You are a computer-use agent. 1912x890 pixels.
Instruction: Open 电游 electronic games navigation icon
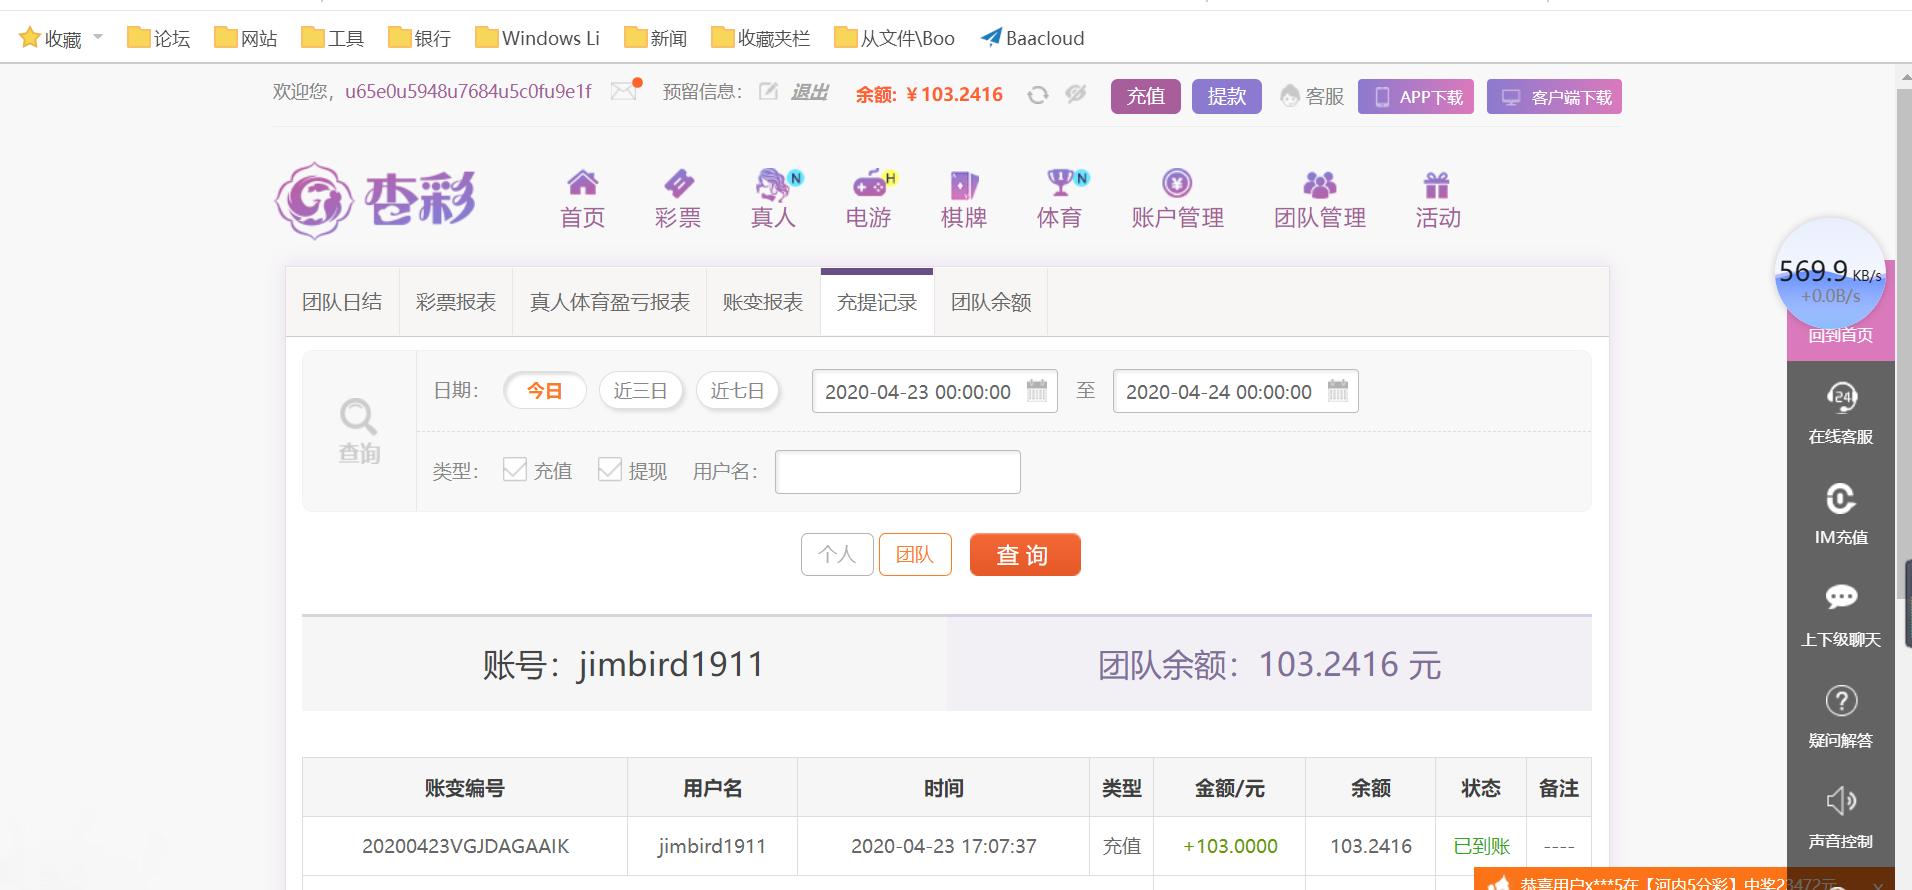872,183
